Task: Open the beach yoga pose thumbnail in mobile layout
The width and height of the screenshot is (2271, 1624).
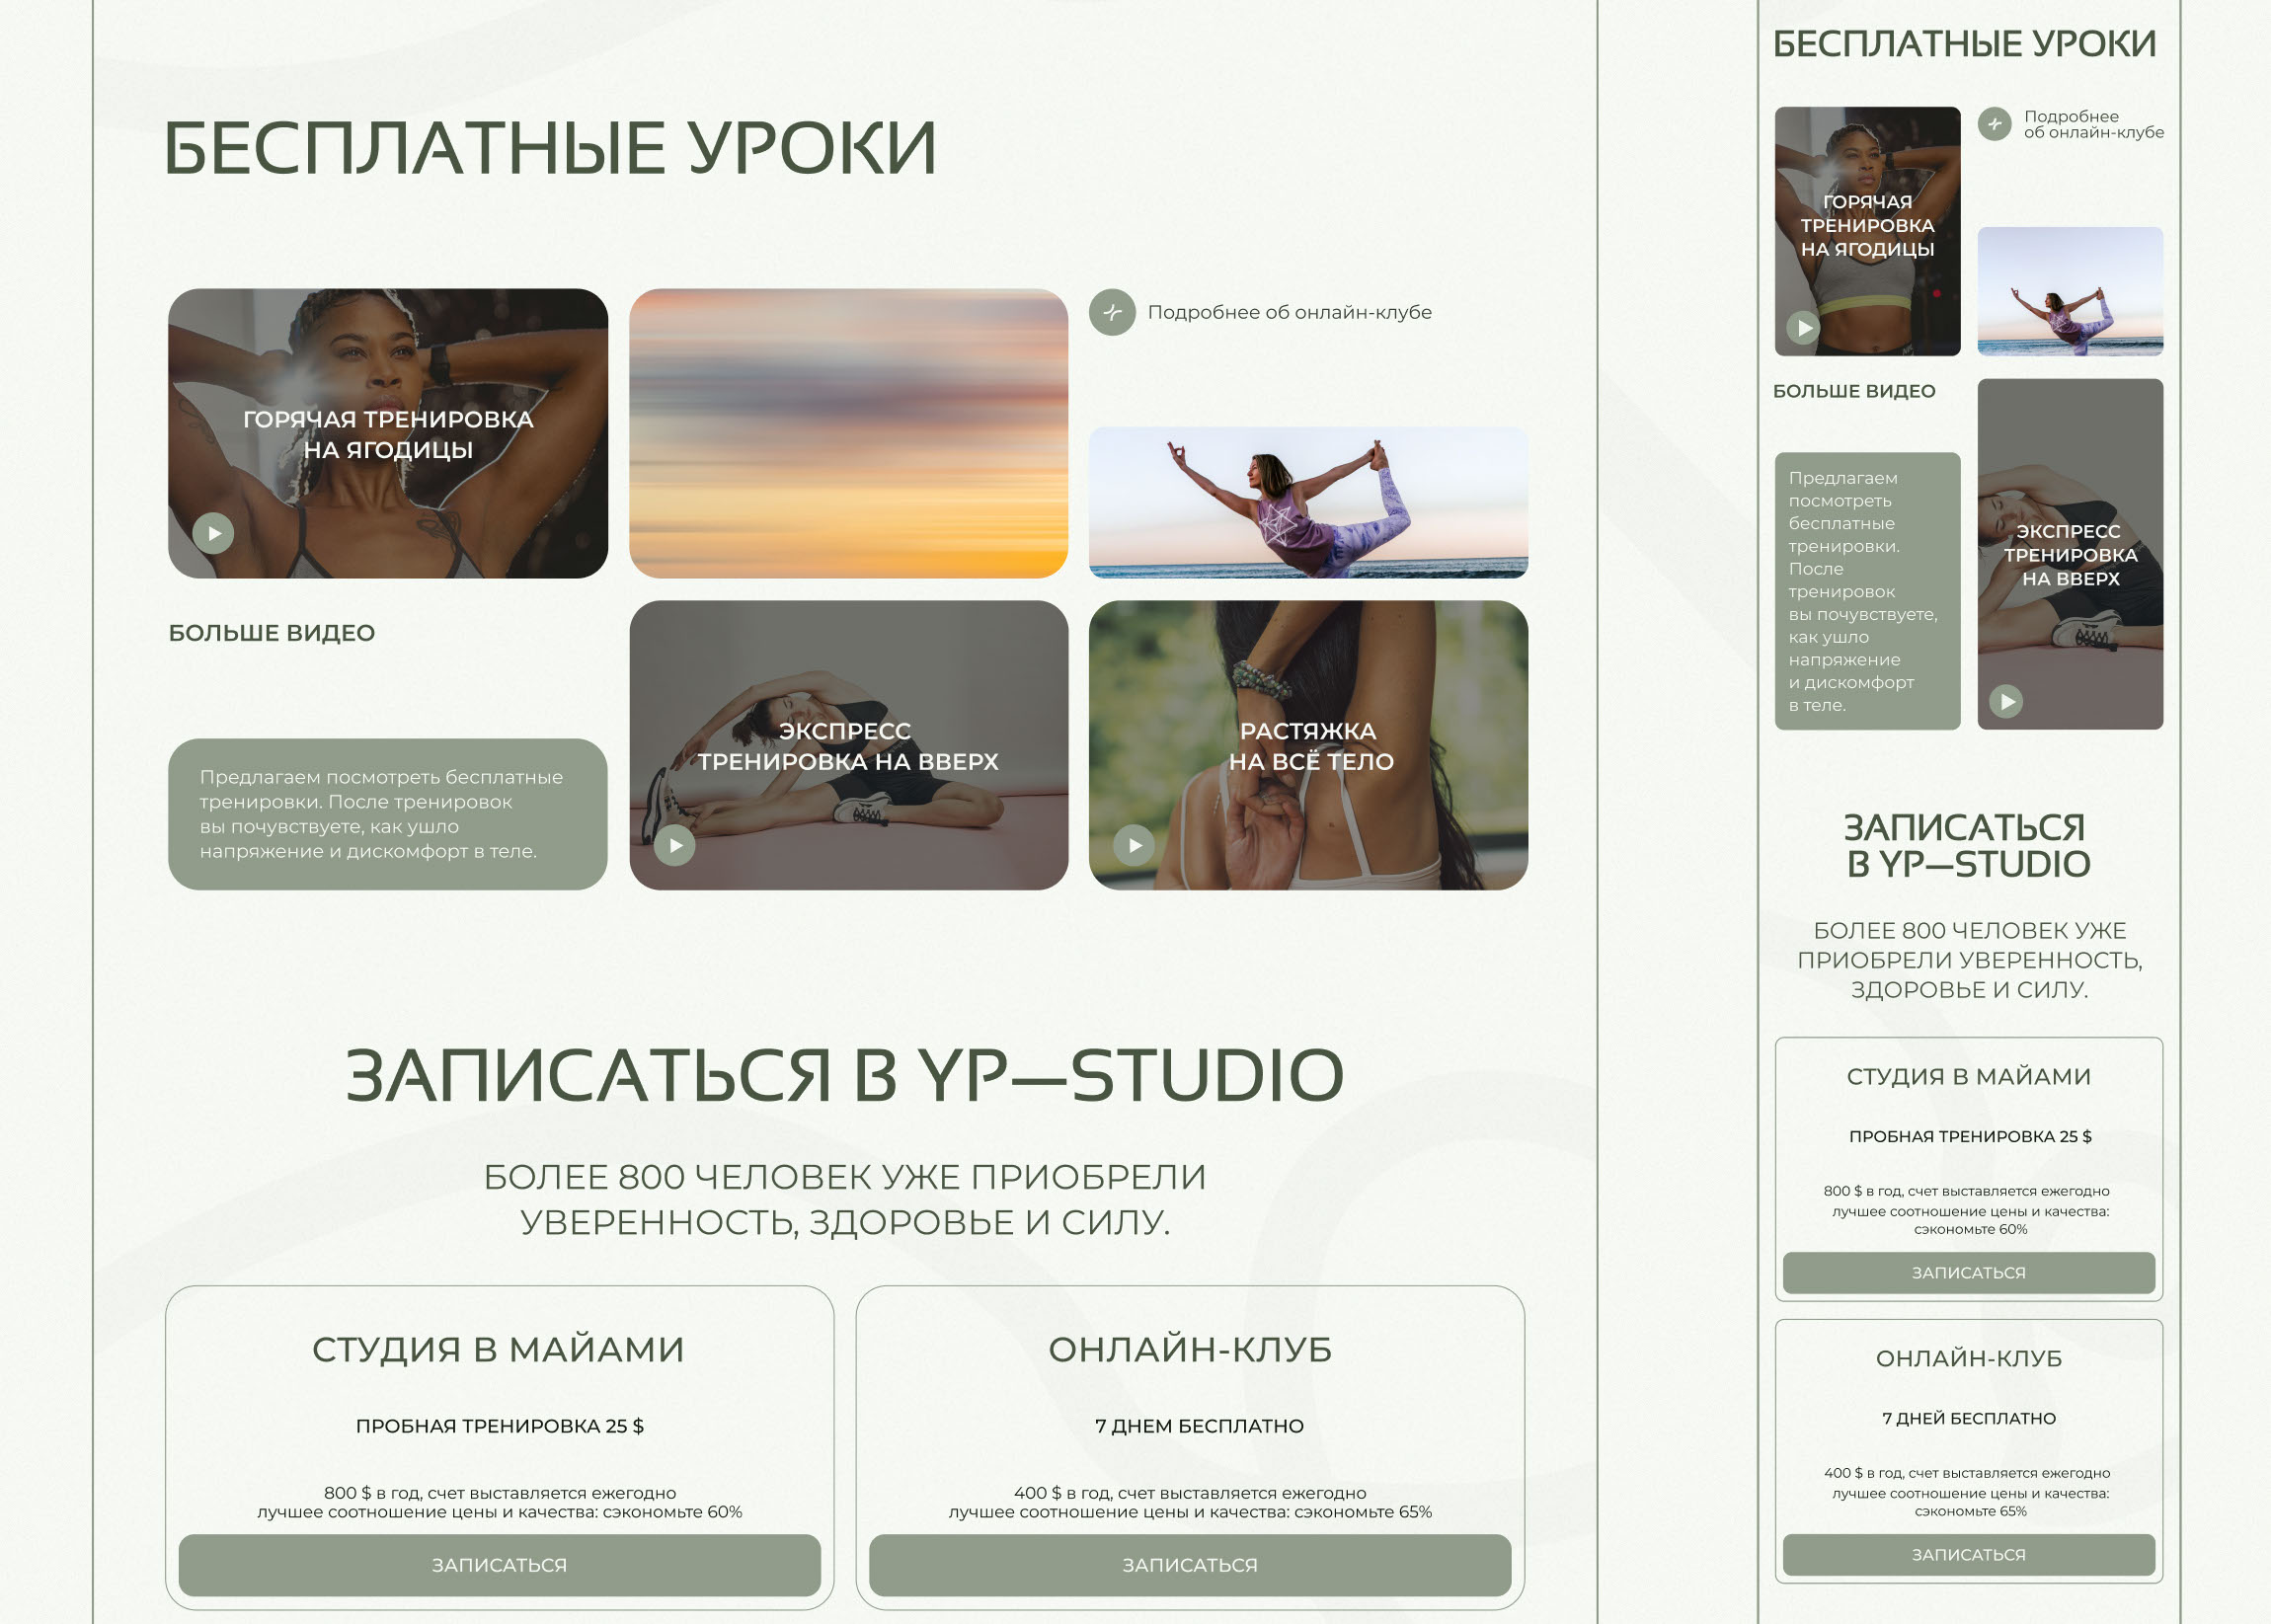Action: tap(2069, 291)
